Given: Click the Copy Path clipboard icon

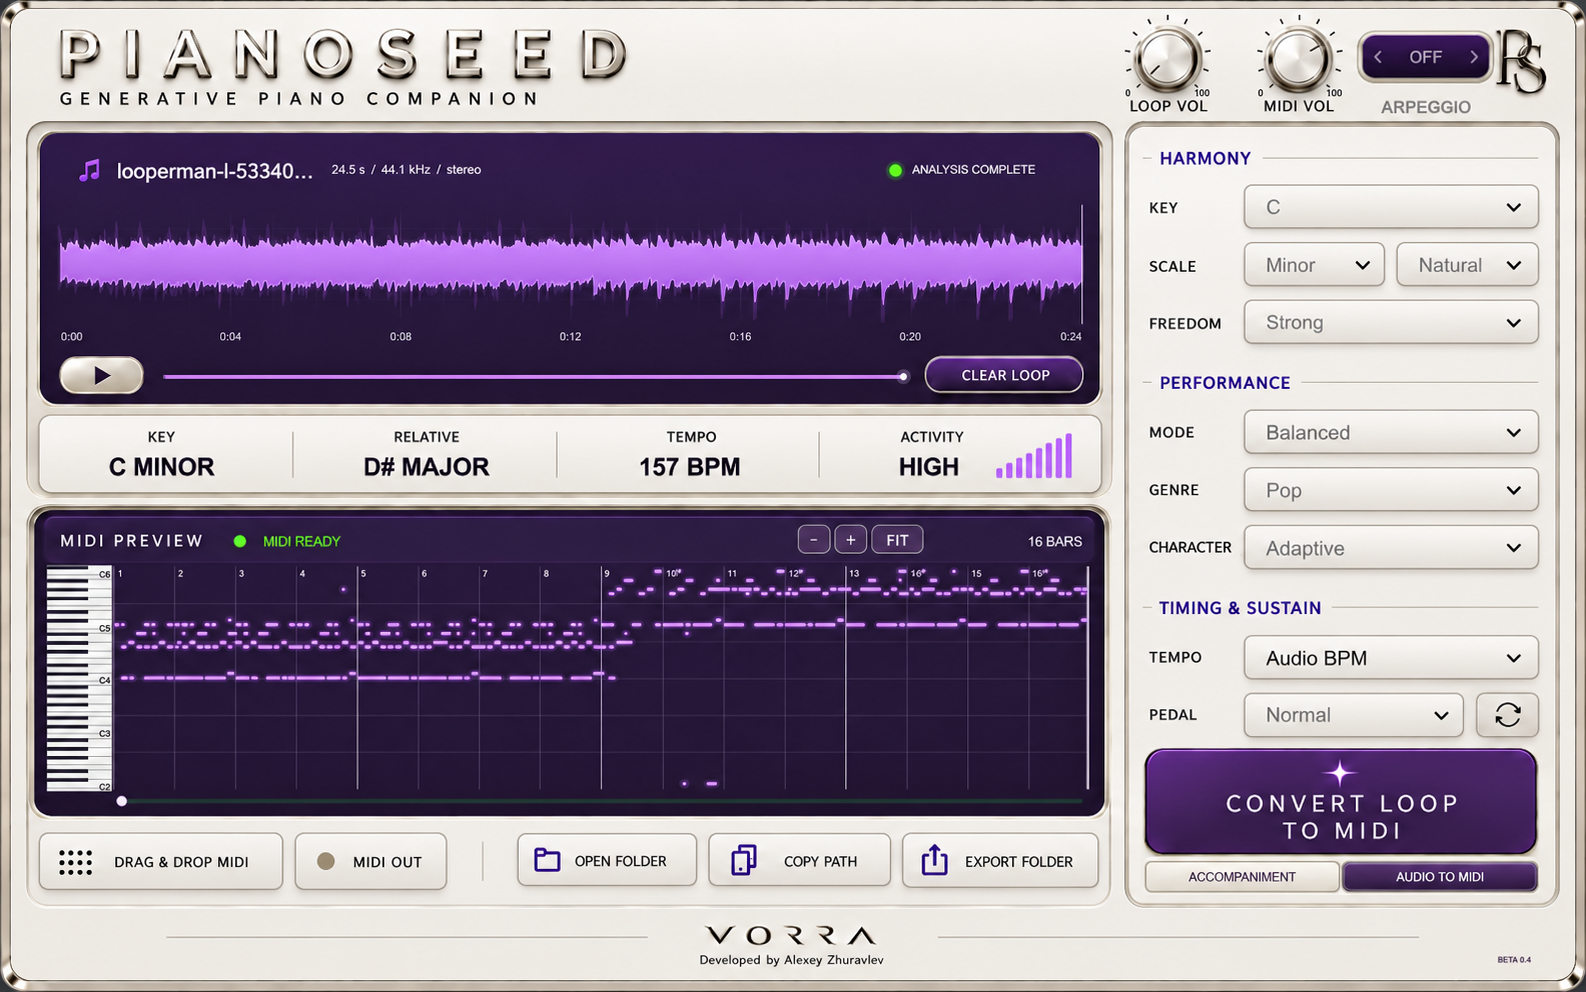Looking at the screenshot, I should coord(744,860).
